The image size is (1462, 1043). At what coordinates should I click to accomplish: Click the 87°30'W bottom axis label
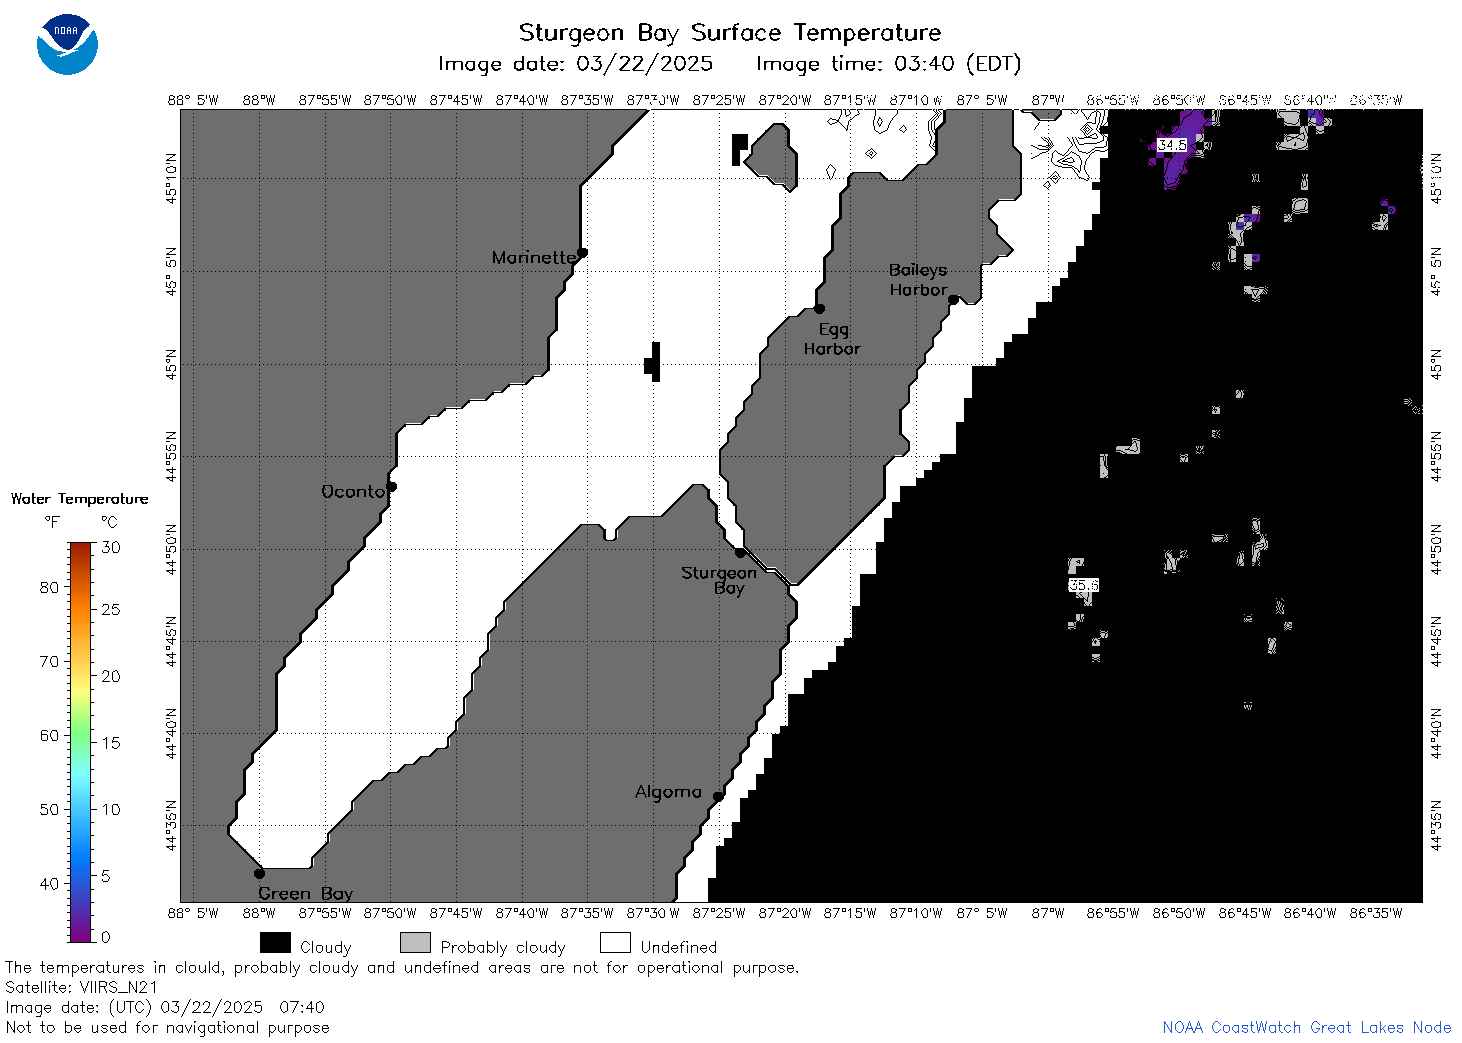click(653, 913)
